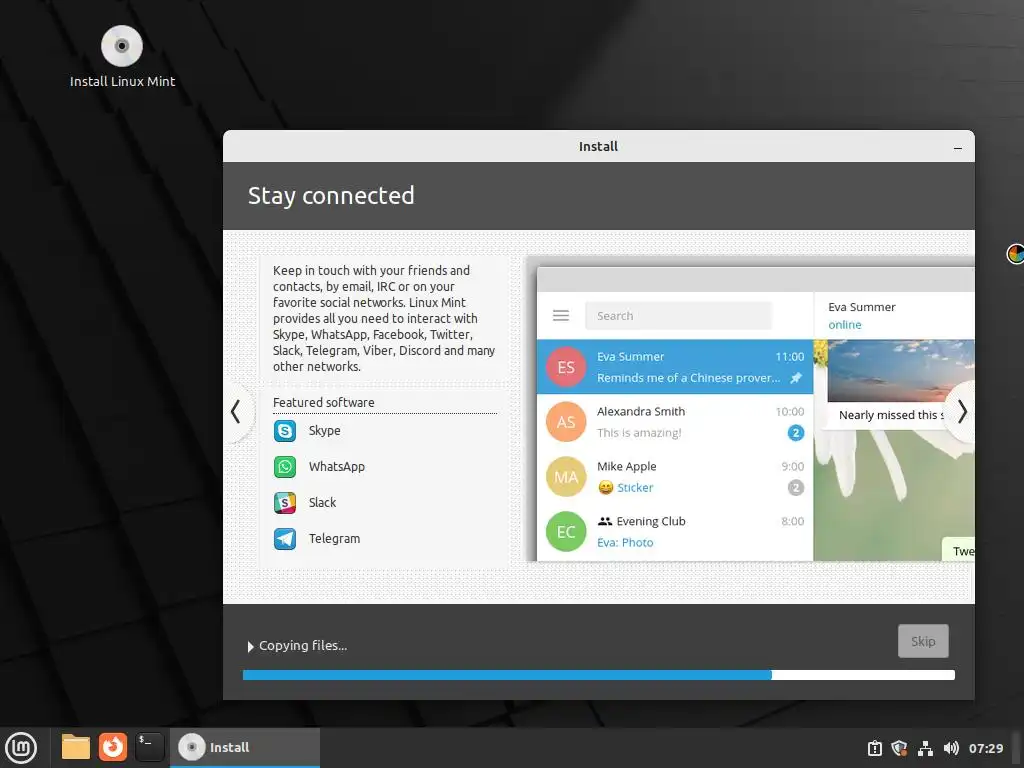Click the Telegram icon in Featured software
The width and height of the screenshot is (1024, 768).
(x=285, y=539)
